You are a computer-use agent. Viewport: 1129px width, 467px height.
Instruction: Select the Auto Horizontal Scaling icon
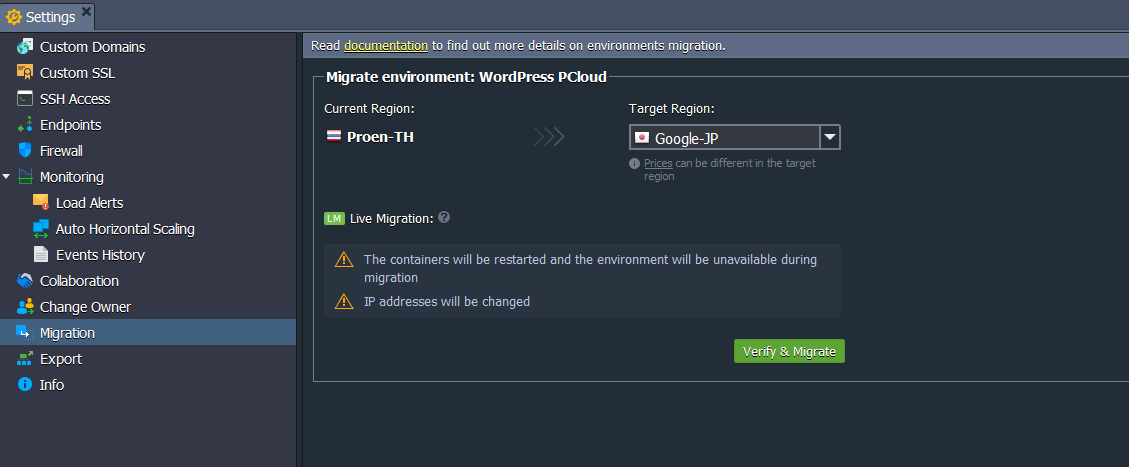click(x=41, y=229)
